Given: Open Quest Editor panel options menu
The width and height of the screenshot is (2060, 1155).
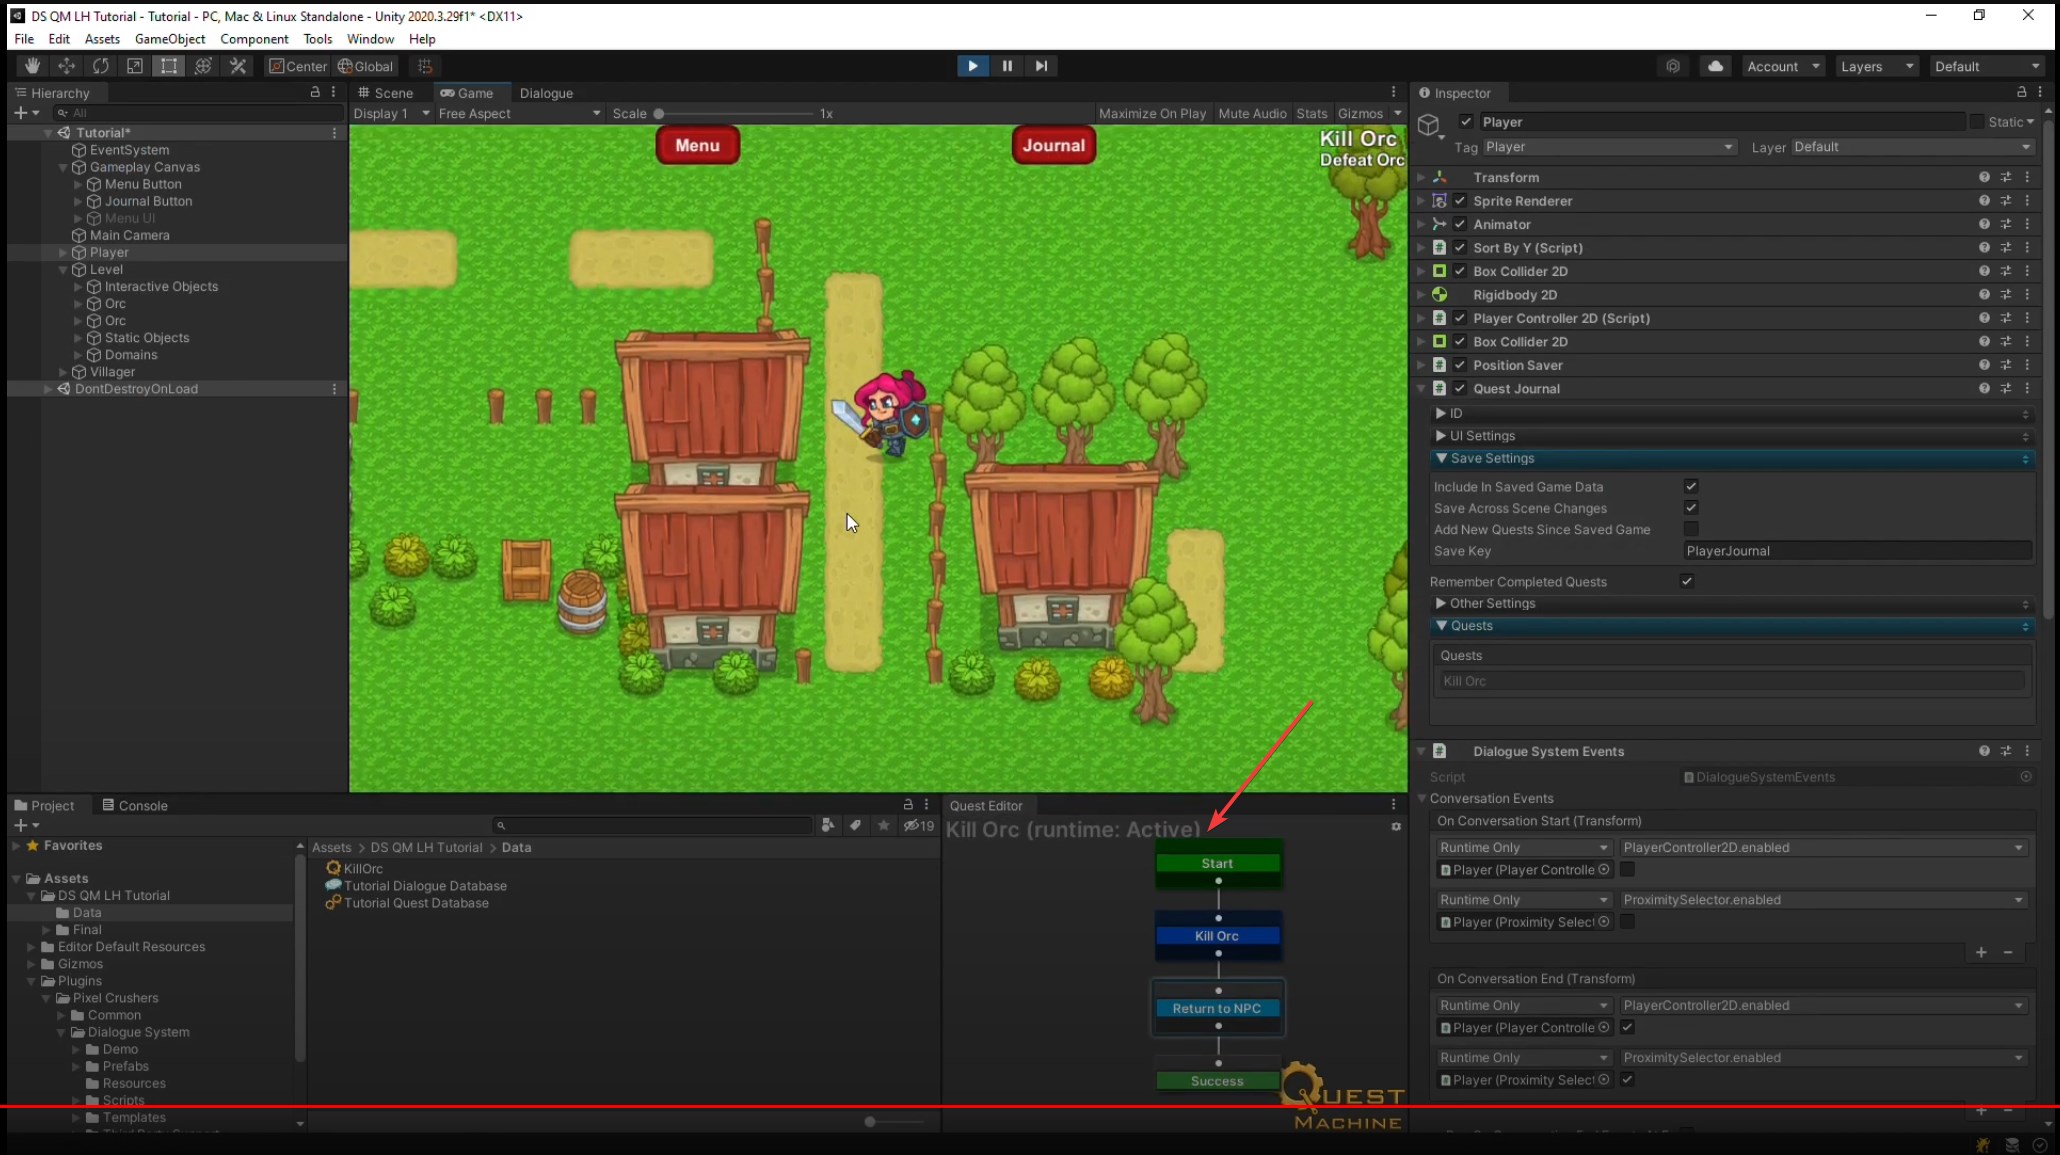Looking at the screenshot, I should (x=1393, y=804).
